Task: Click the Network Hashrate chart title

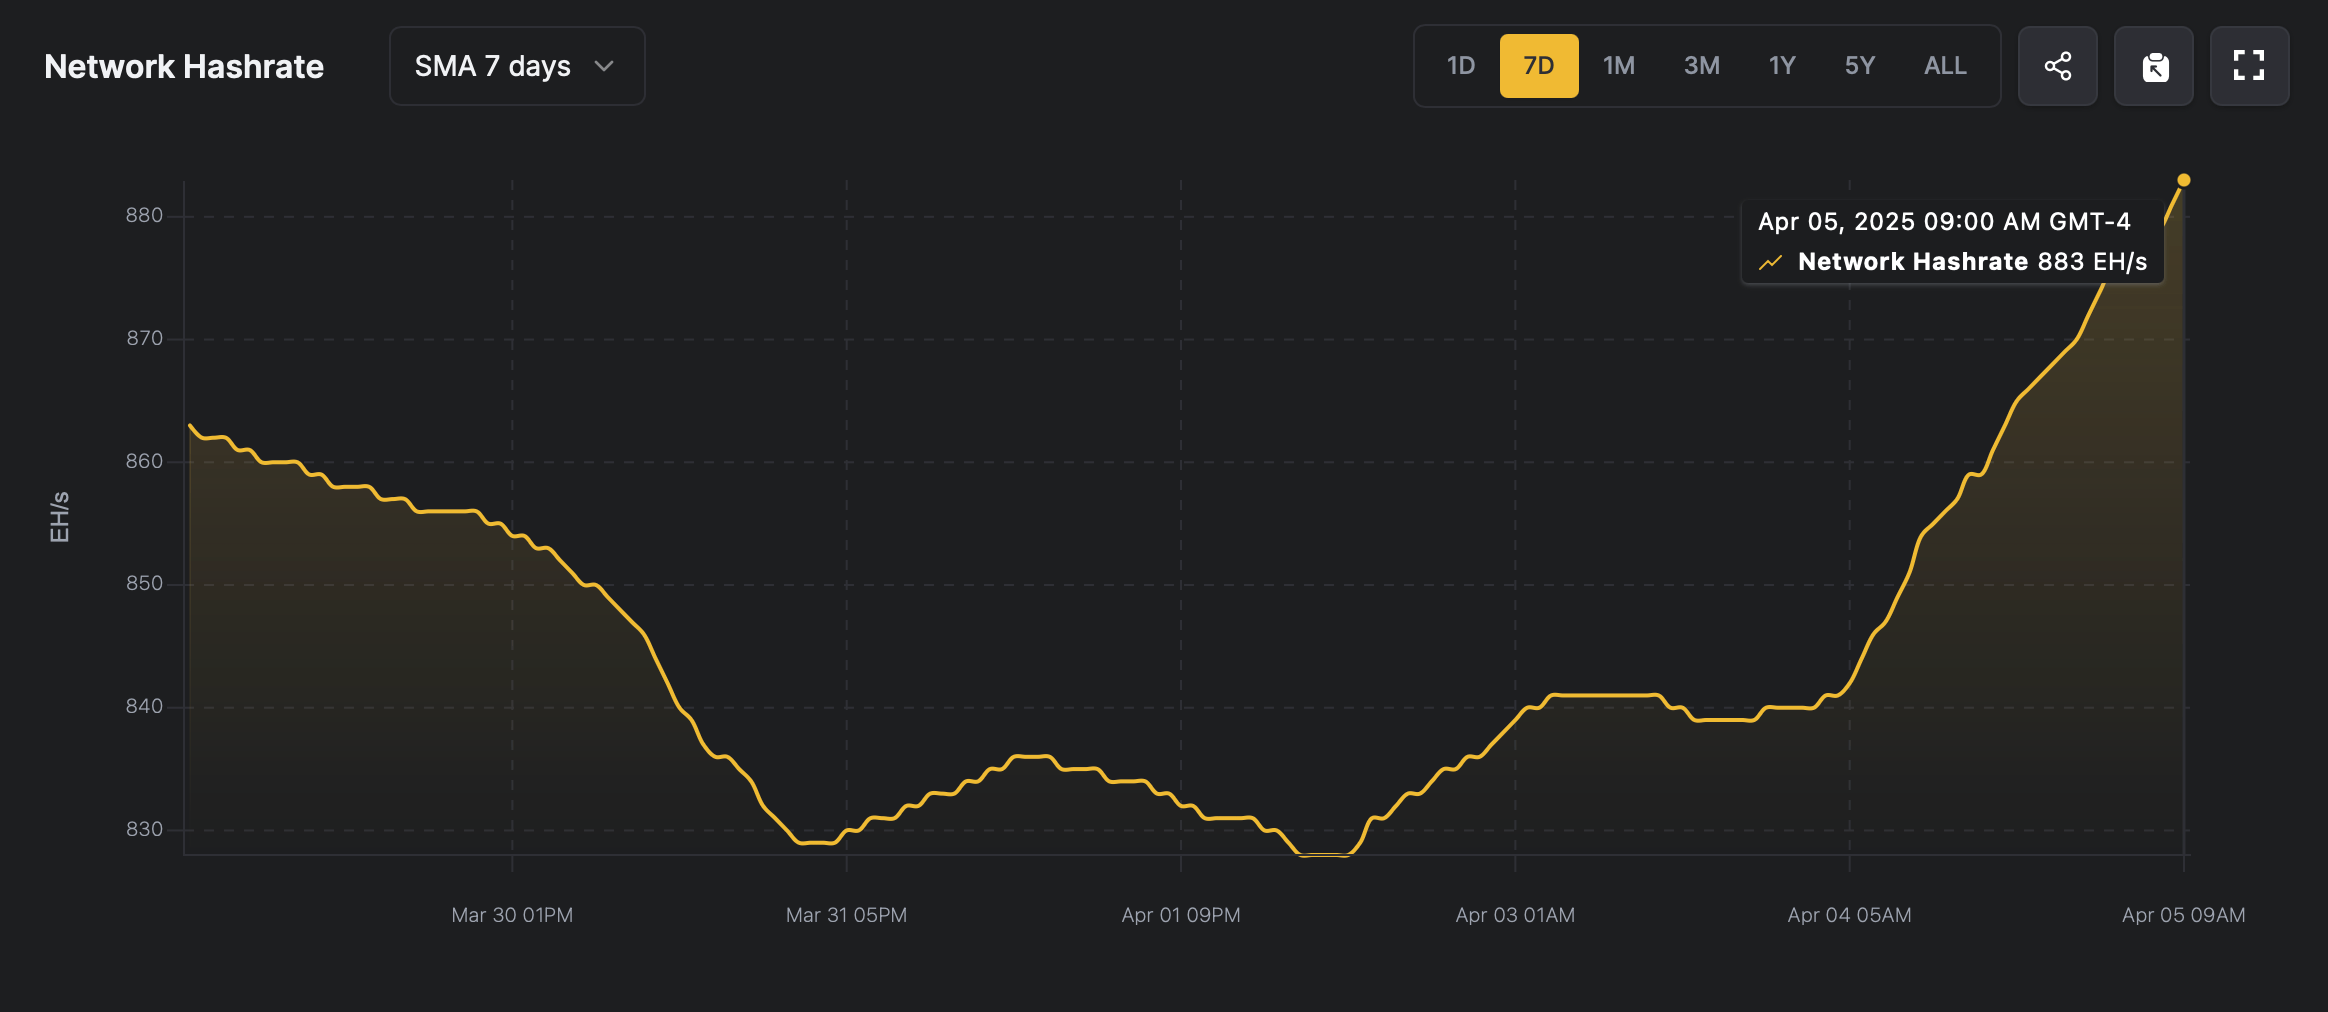Action: (184, 66)
